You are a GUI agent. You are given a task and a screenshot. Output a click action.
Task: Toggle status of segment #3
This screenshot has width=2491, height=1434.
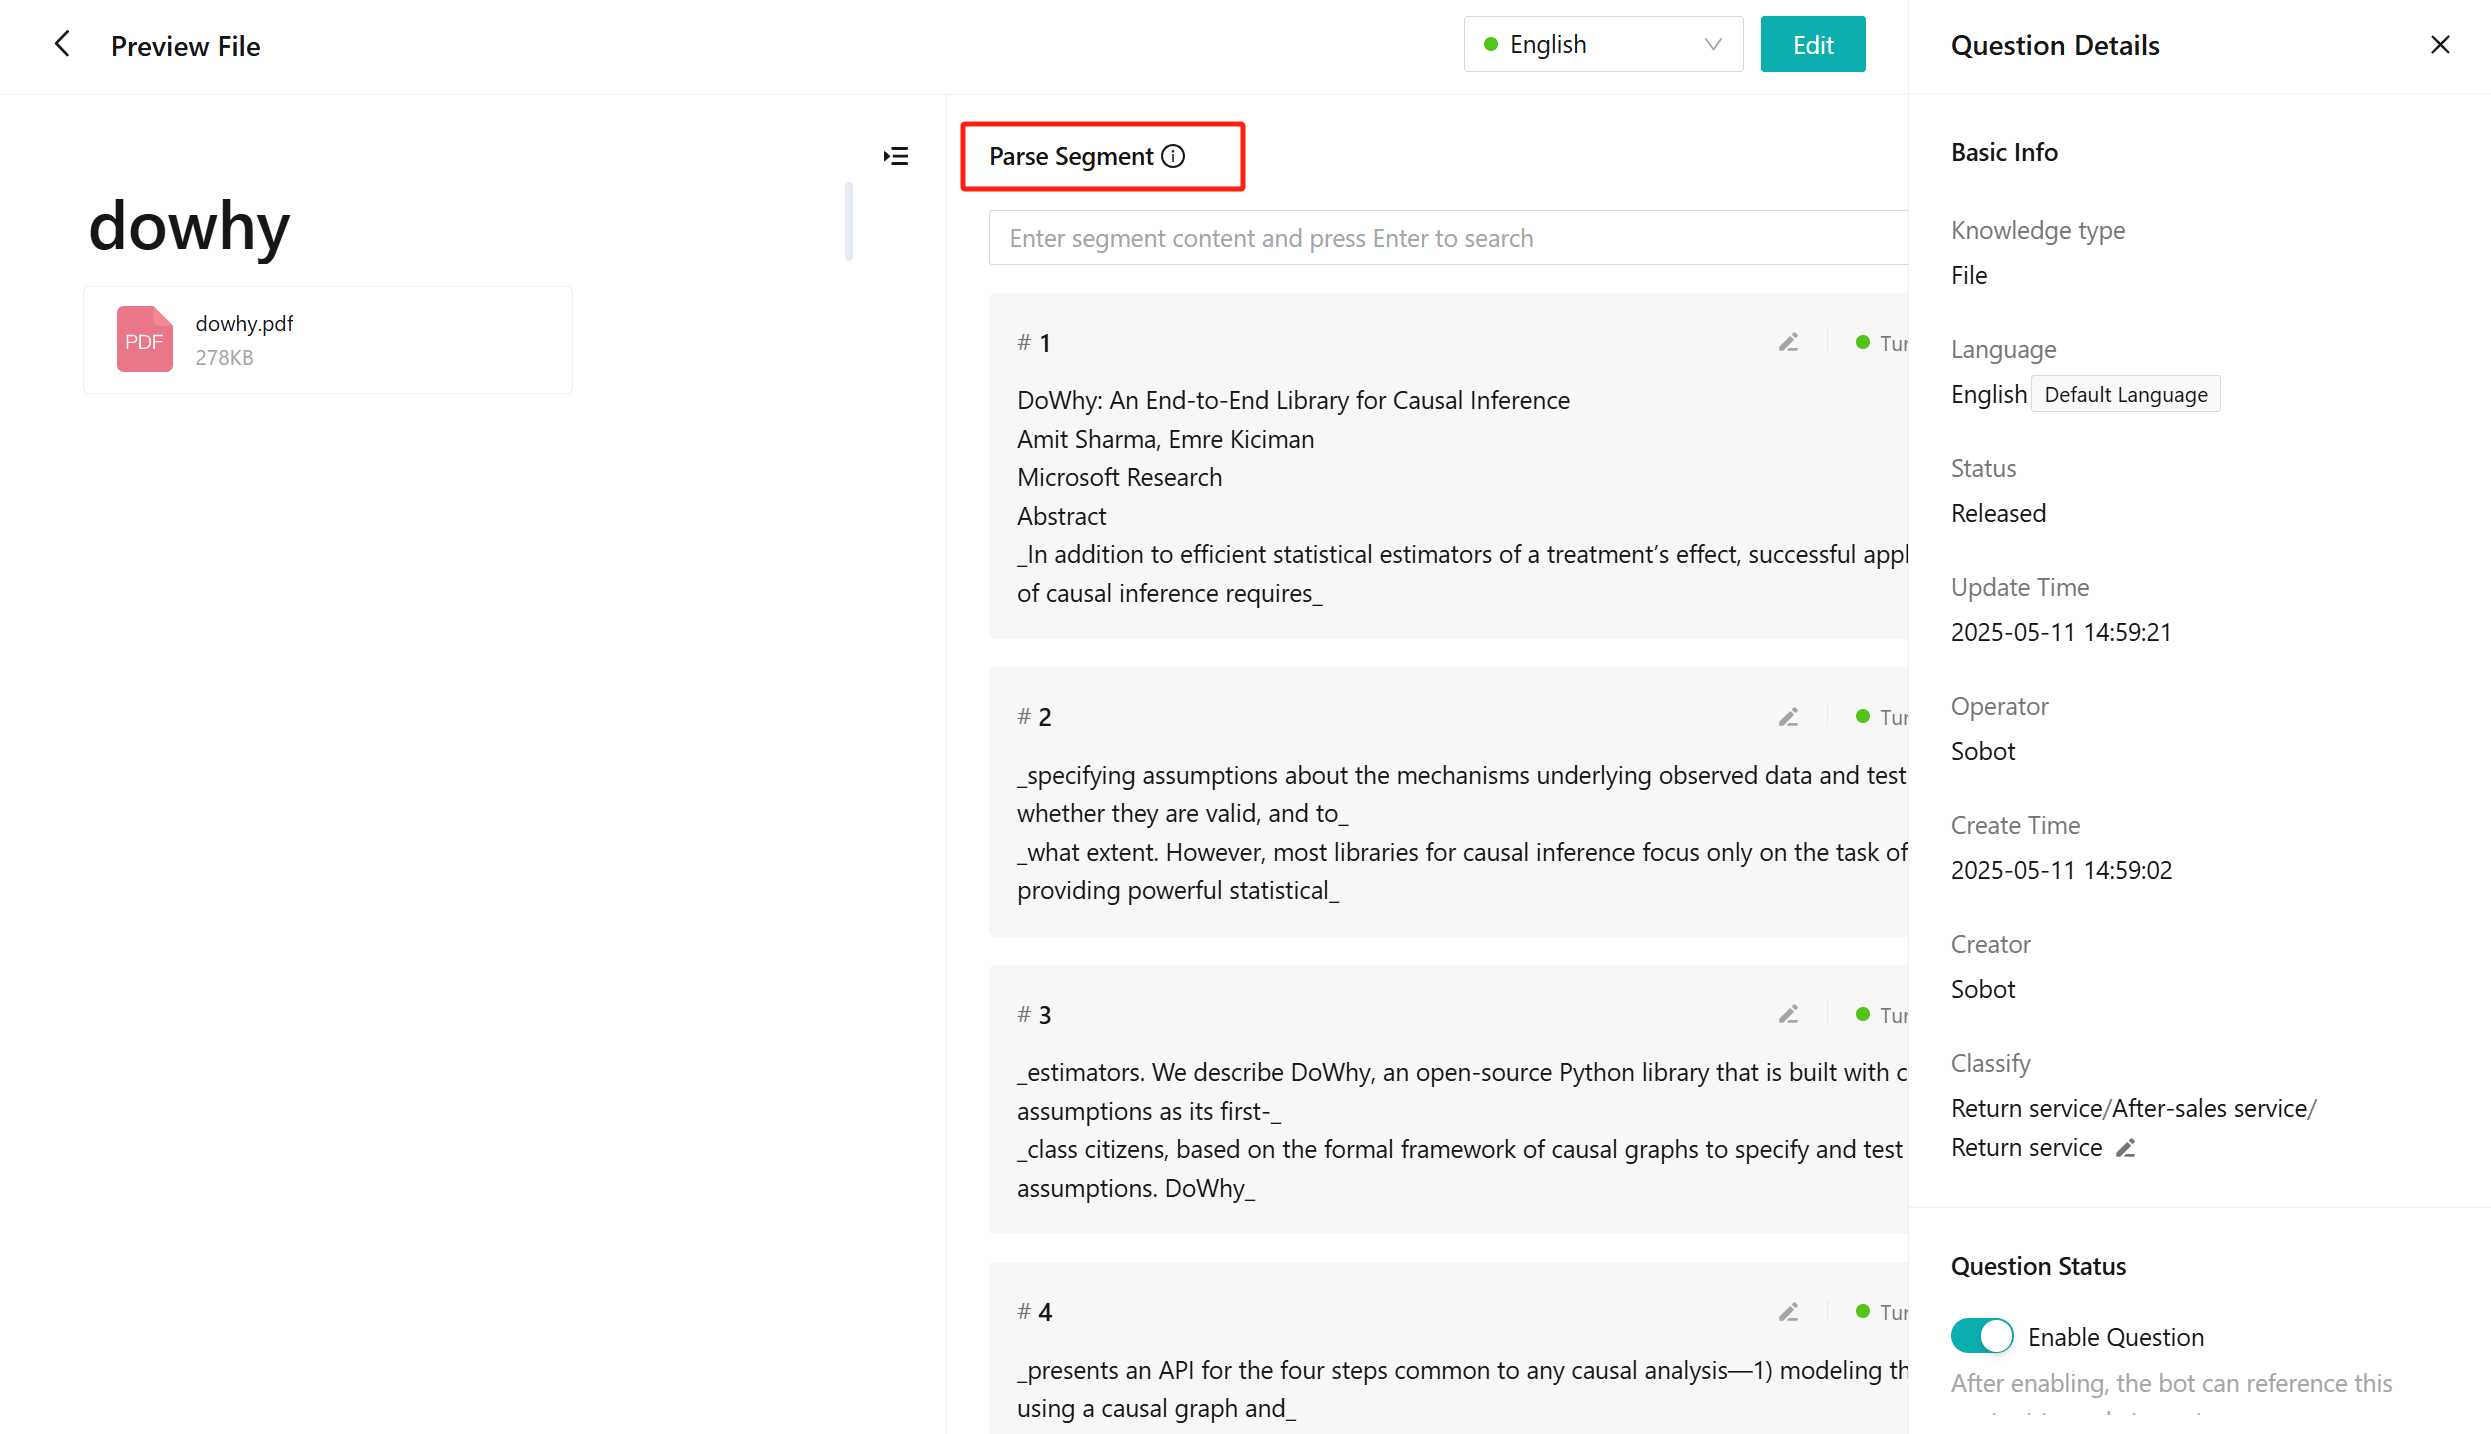(x=1882, y=1015)
